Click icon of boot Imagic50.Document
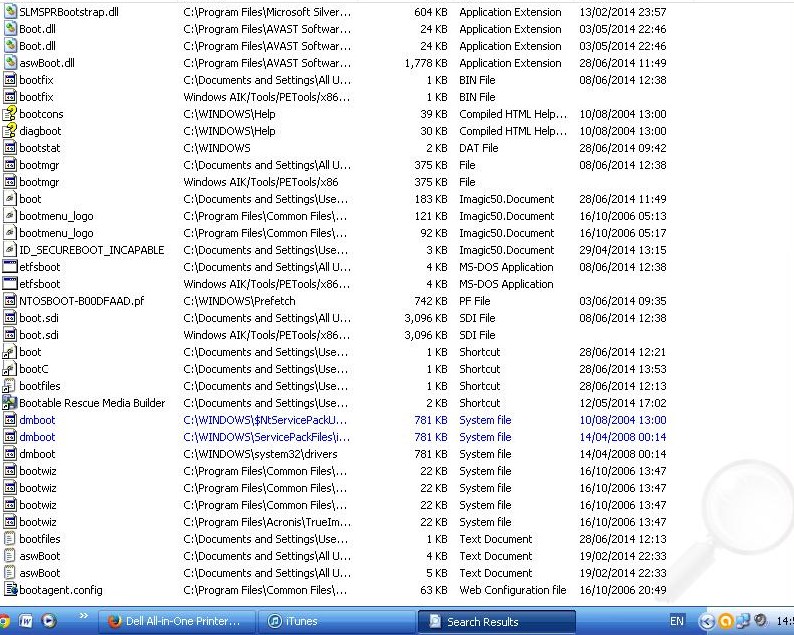794x635 pixels. (10, 199)
